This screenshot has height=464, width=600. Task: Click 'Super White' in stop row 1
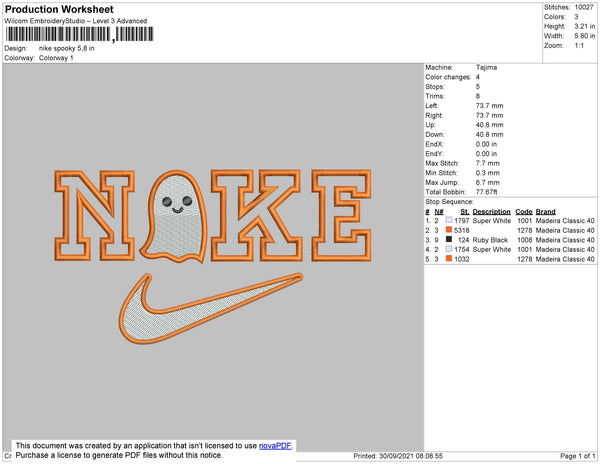(492, 221)
